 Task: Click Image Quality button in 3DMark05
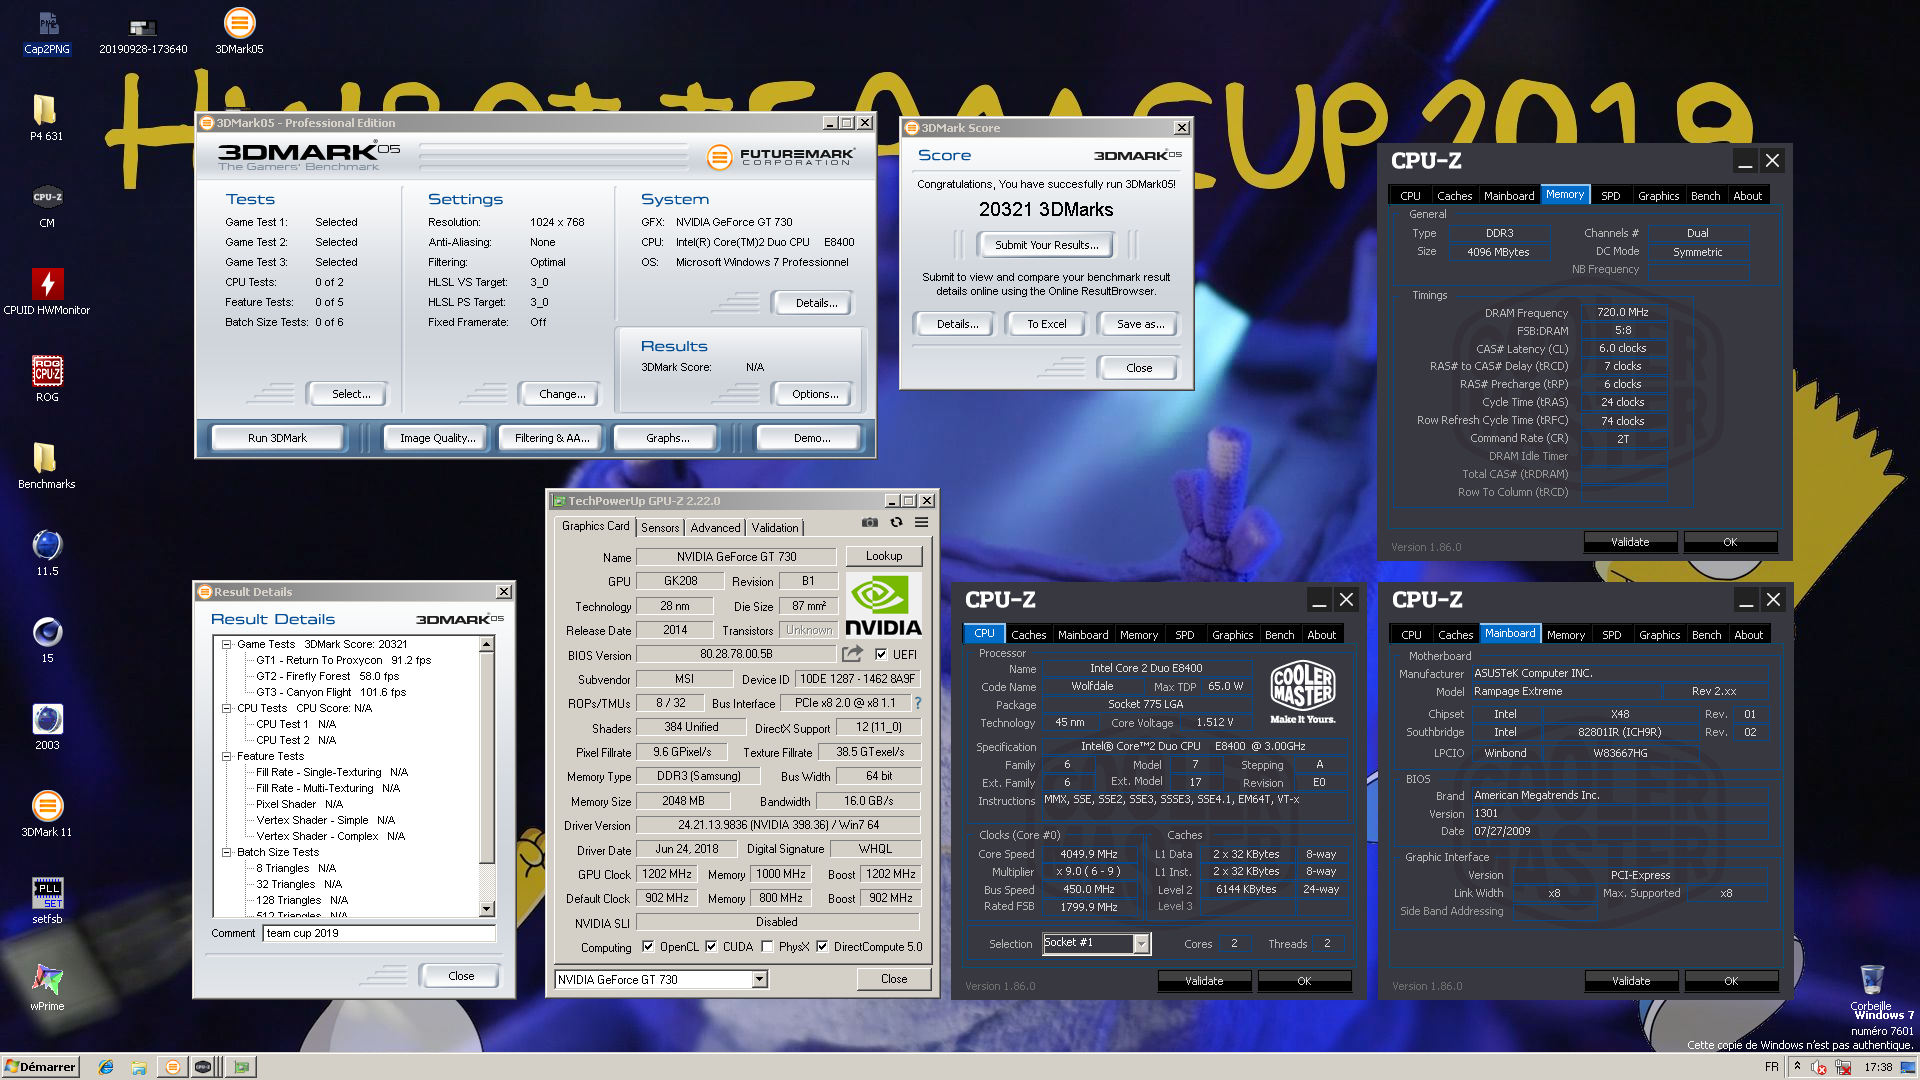coord(437,438)
